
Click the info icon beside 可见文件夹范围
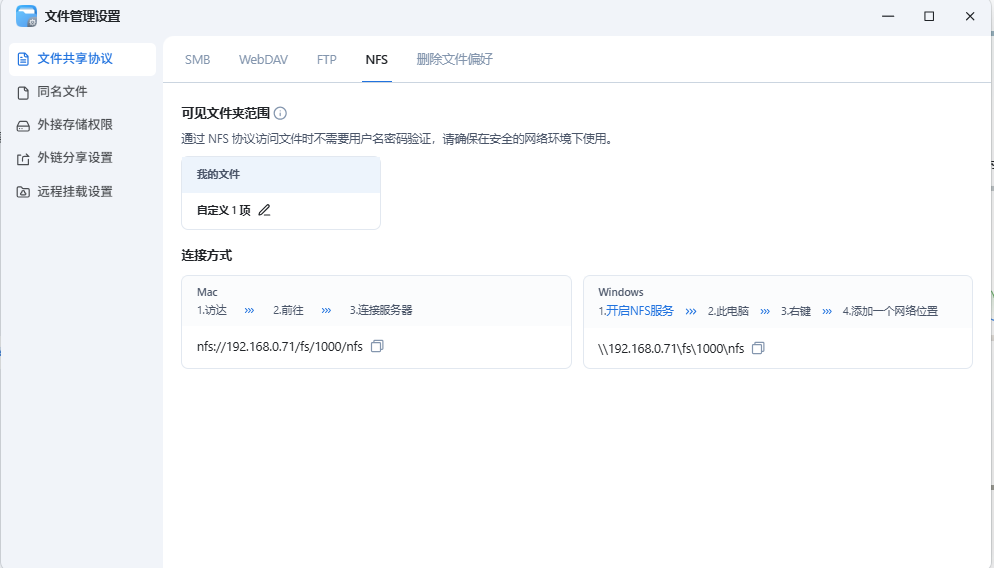pos(280,113)
